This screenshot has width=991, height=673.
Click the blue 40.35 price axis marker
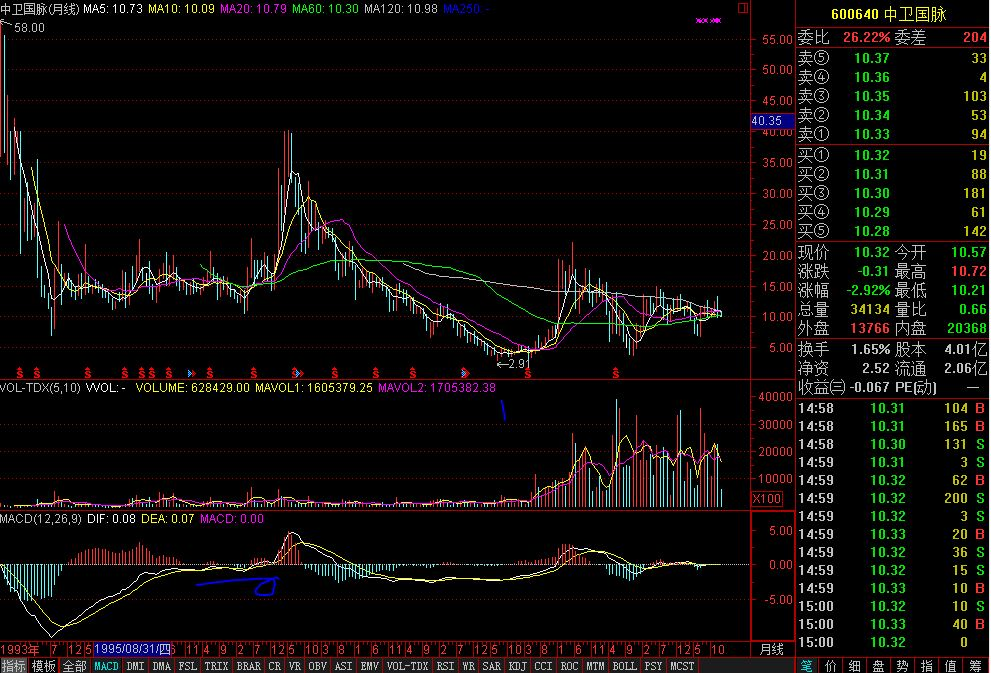pos(767,121)
